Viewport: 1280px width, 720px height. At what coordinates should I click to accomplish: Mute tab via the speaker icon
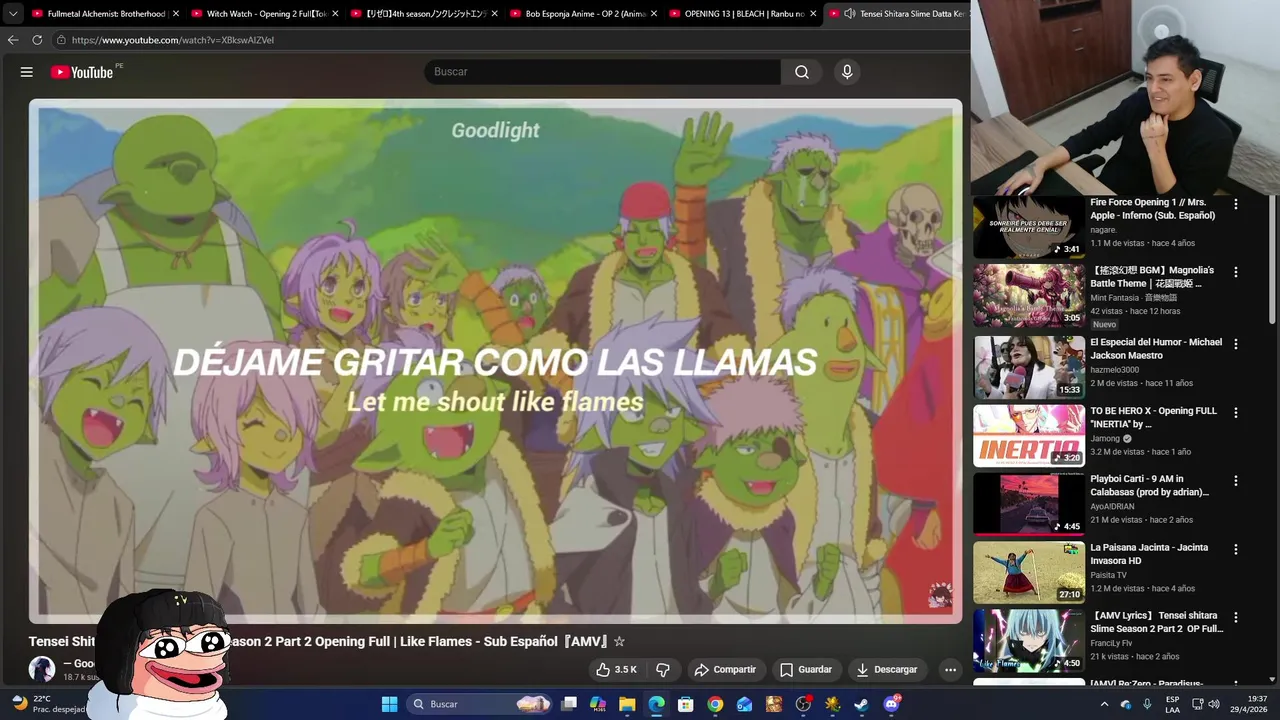click(x=849, y=14)
